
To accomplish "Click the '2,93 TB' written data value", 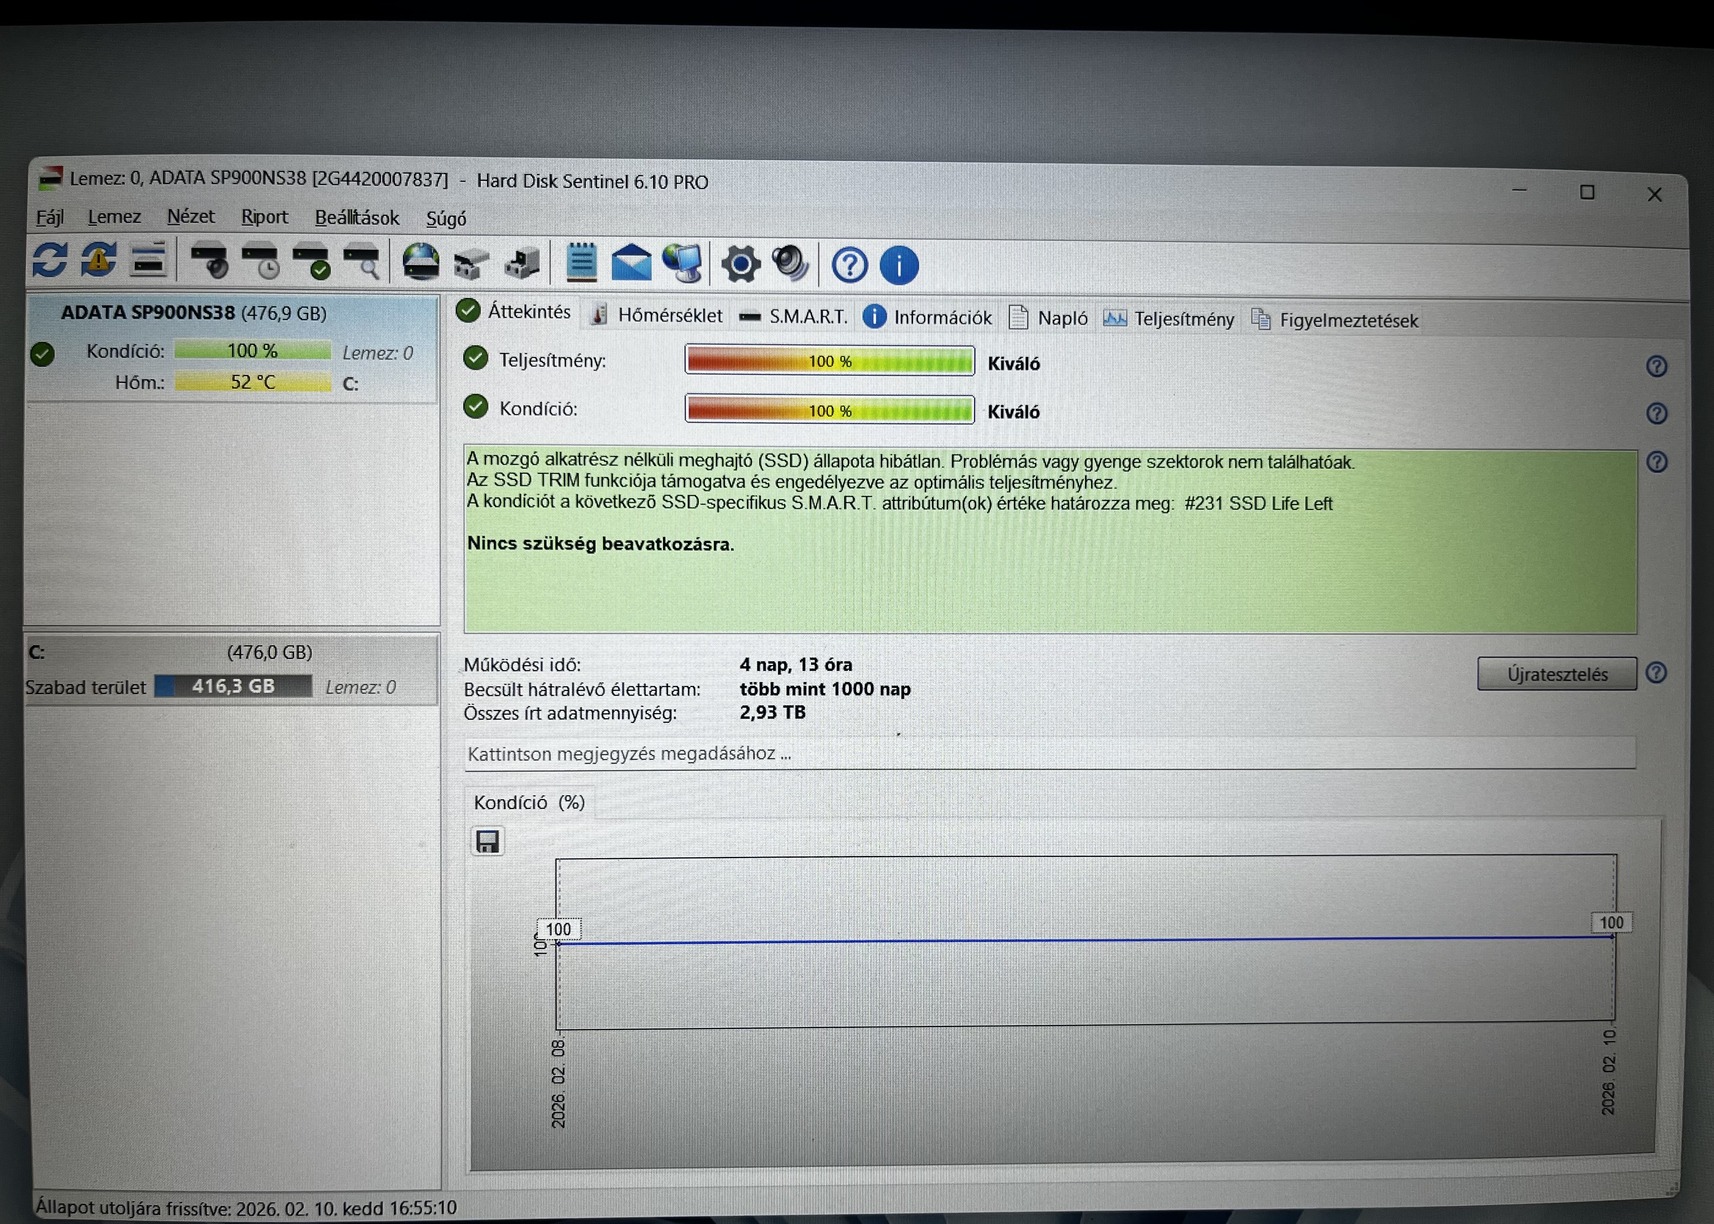I will tap(773, 713).
